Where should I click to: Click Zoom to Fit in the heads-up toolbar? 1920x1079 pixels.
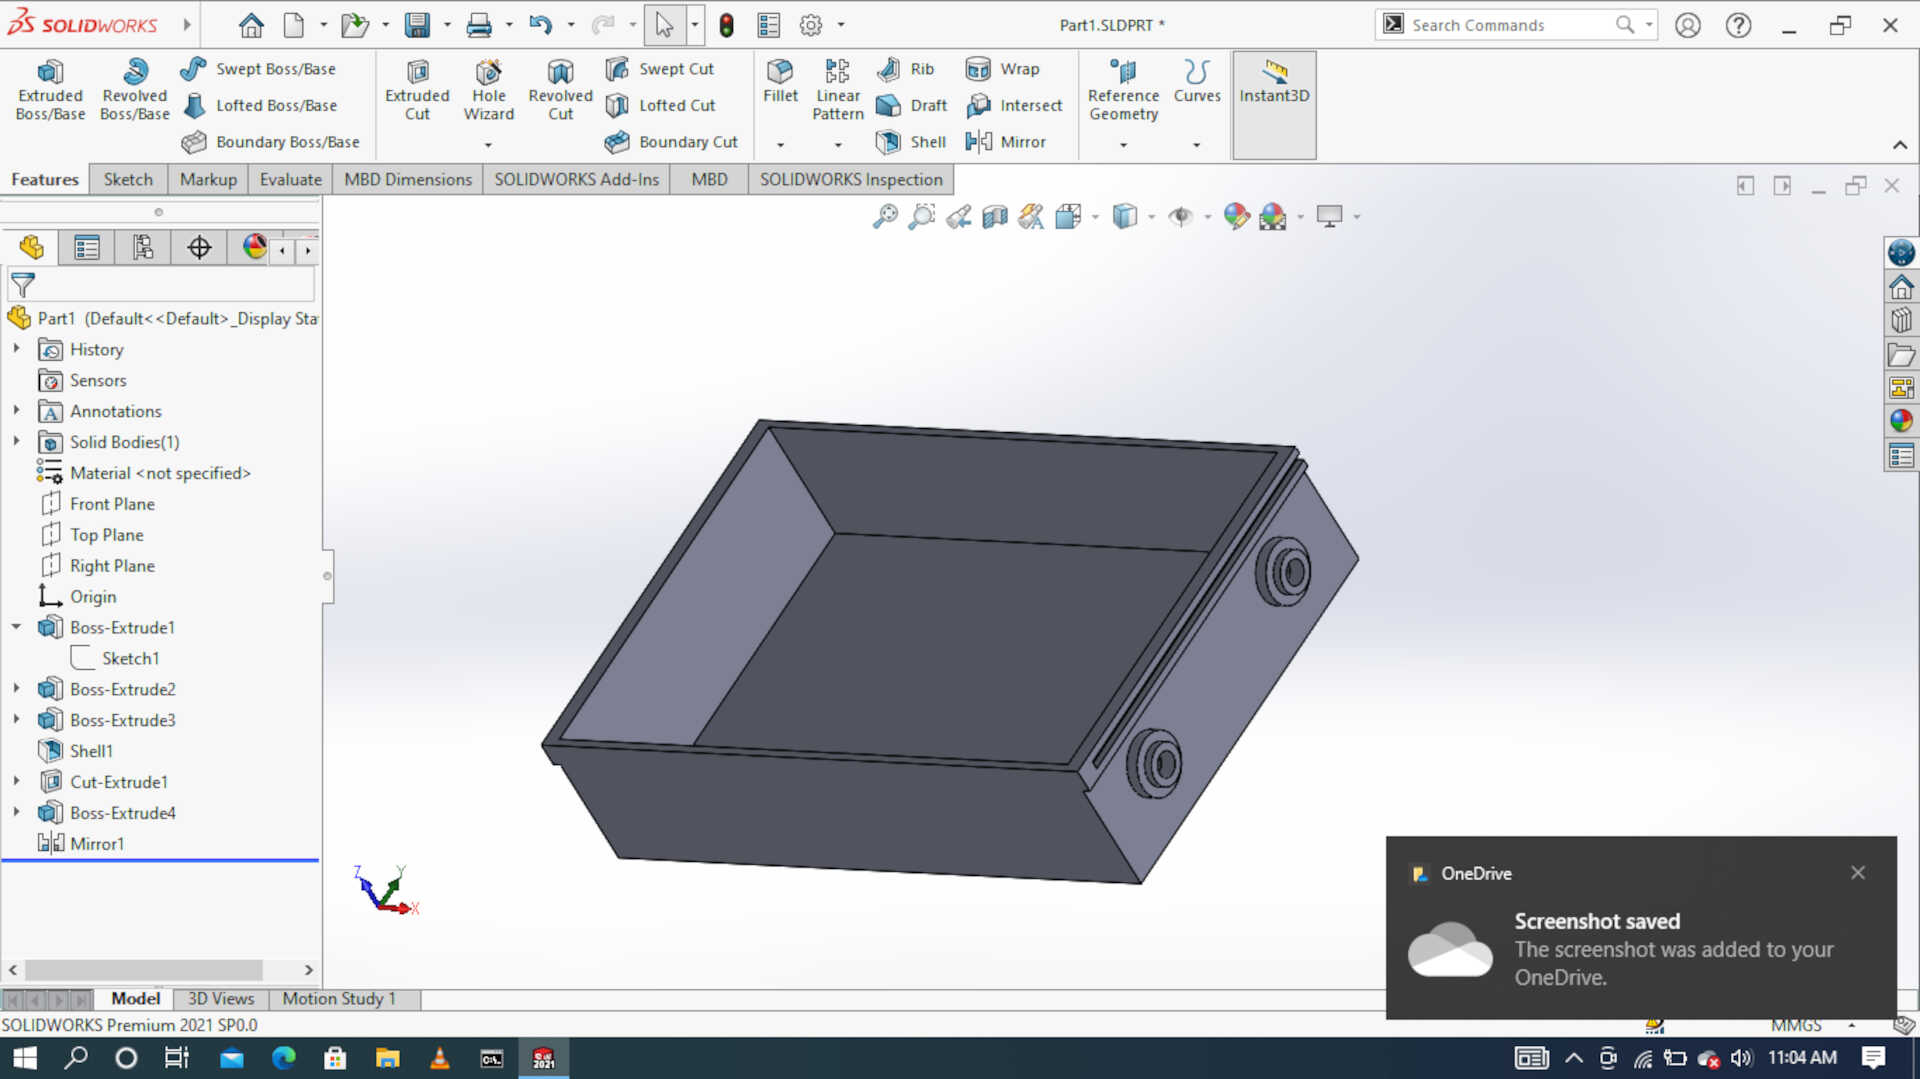click(x=884, y=216)
